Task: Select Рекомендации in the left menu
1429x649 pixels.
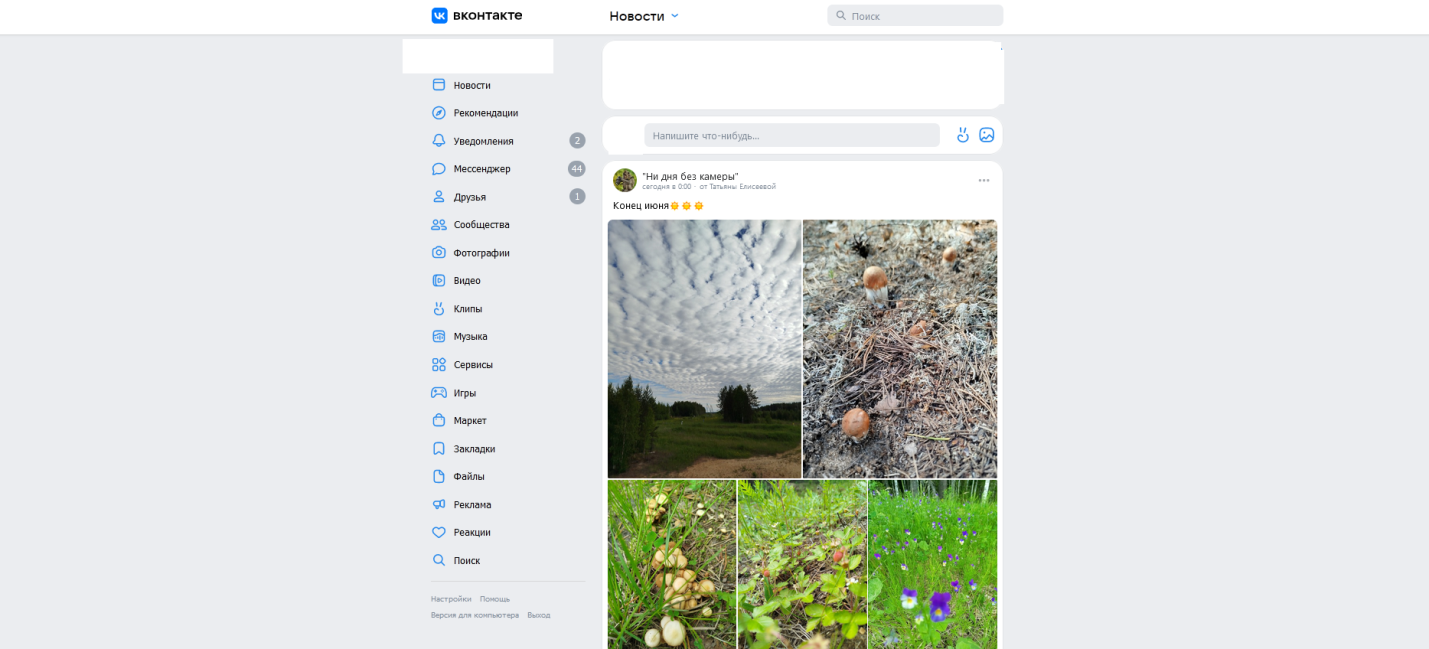Action: click(485, 113)
